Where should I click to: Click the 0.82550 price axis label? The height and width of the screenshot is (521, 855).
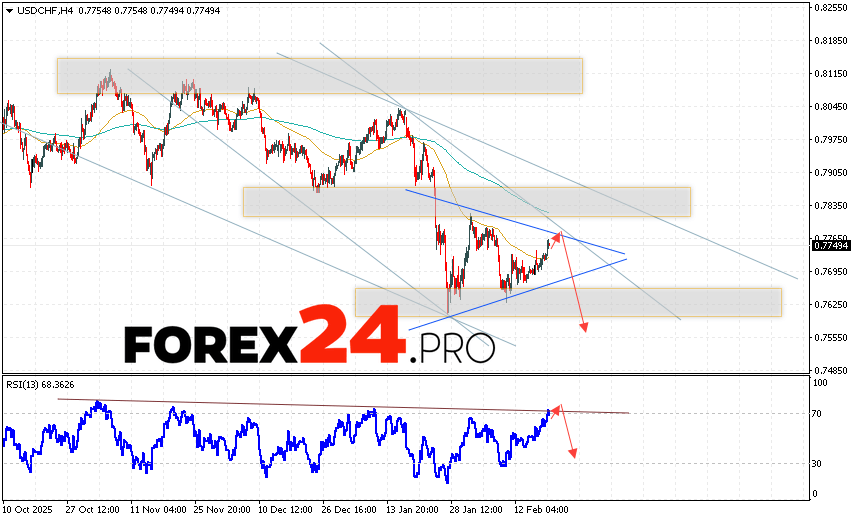pyautogui.click(x=831, y=8)
